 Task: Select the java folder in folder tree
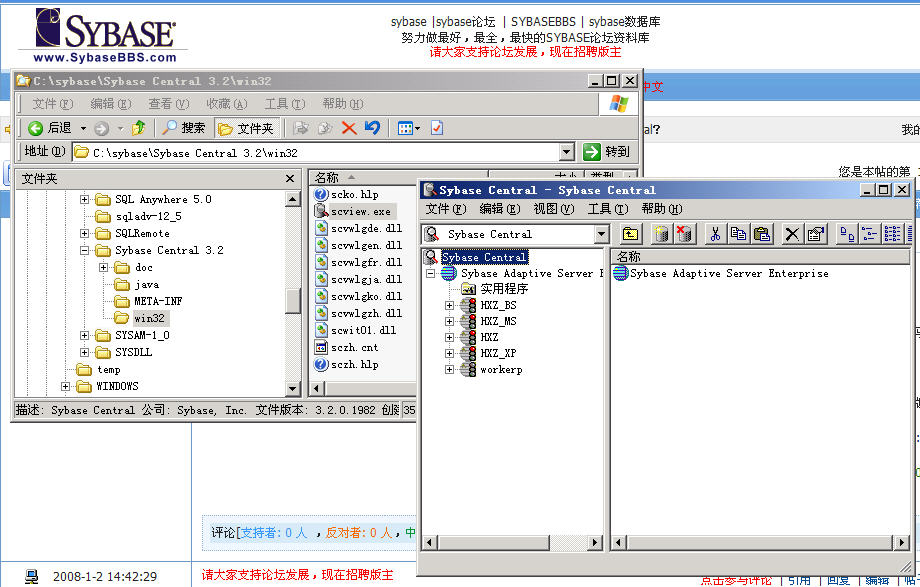coord(137,285)
